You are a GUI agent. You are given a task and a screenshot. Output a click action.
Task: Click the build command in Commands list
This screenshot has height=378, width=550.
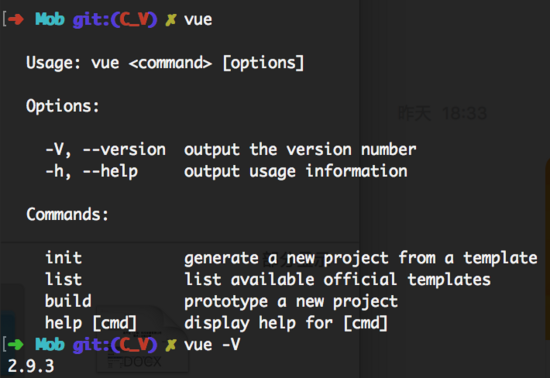click(68, 301)
